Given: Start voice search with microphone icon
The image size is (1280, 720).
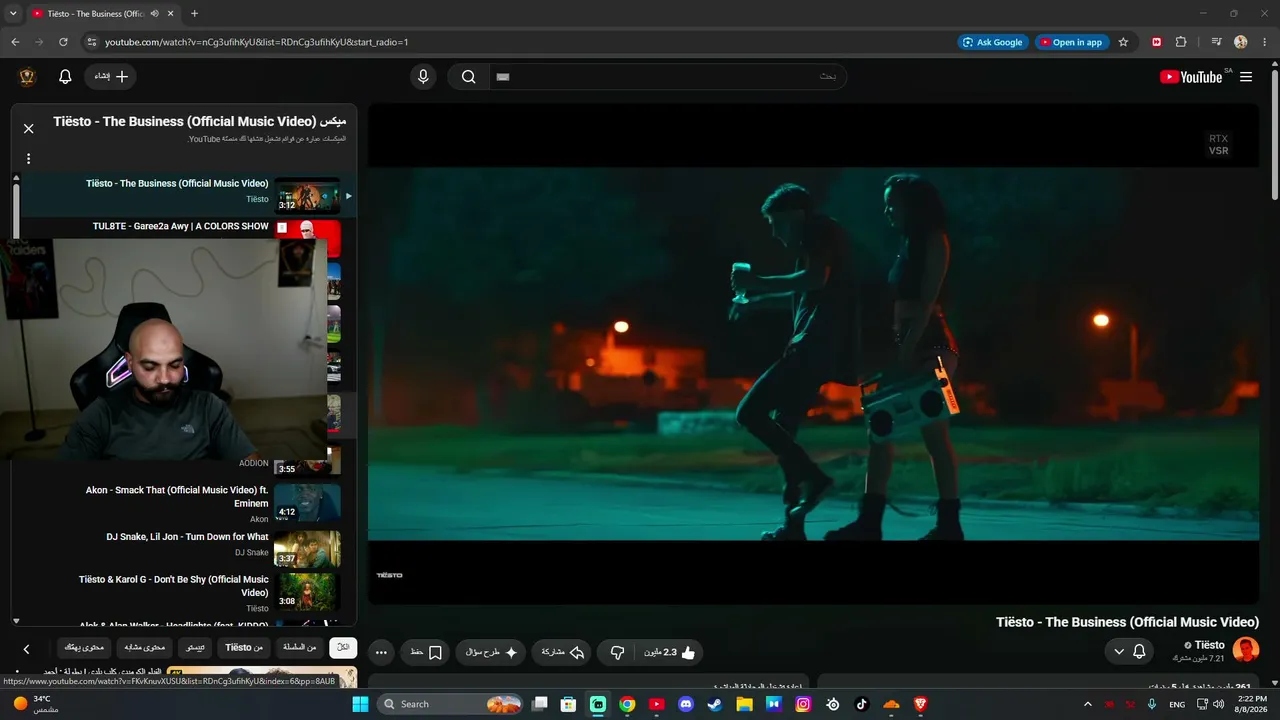Looking at the screenshot, I should point(423,77).
